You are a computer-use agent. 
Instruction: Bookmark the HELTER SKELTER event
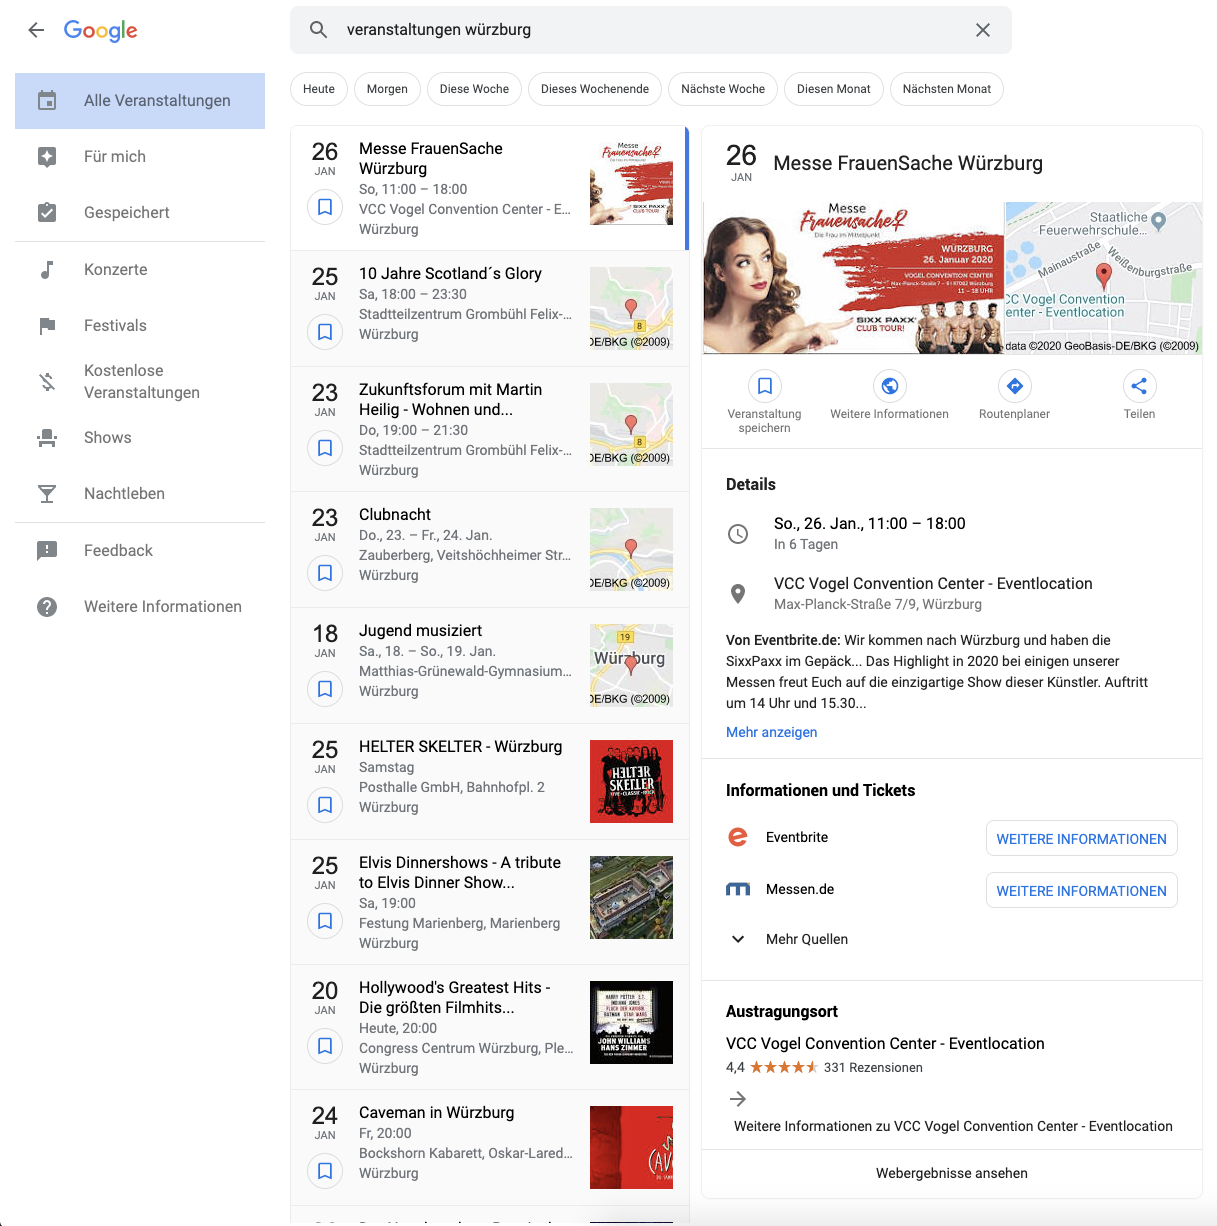(x=325, y=805)
